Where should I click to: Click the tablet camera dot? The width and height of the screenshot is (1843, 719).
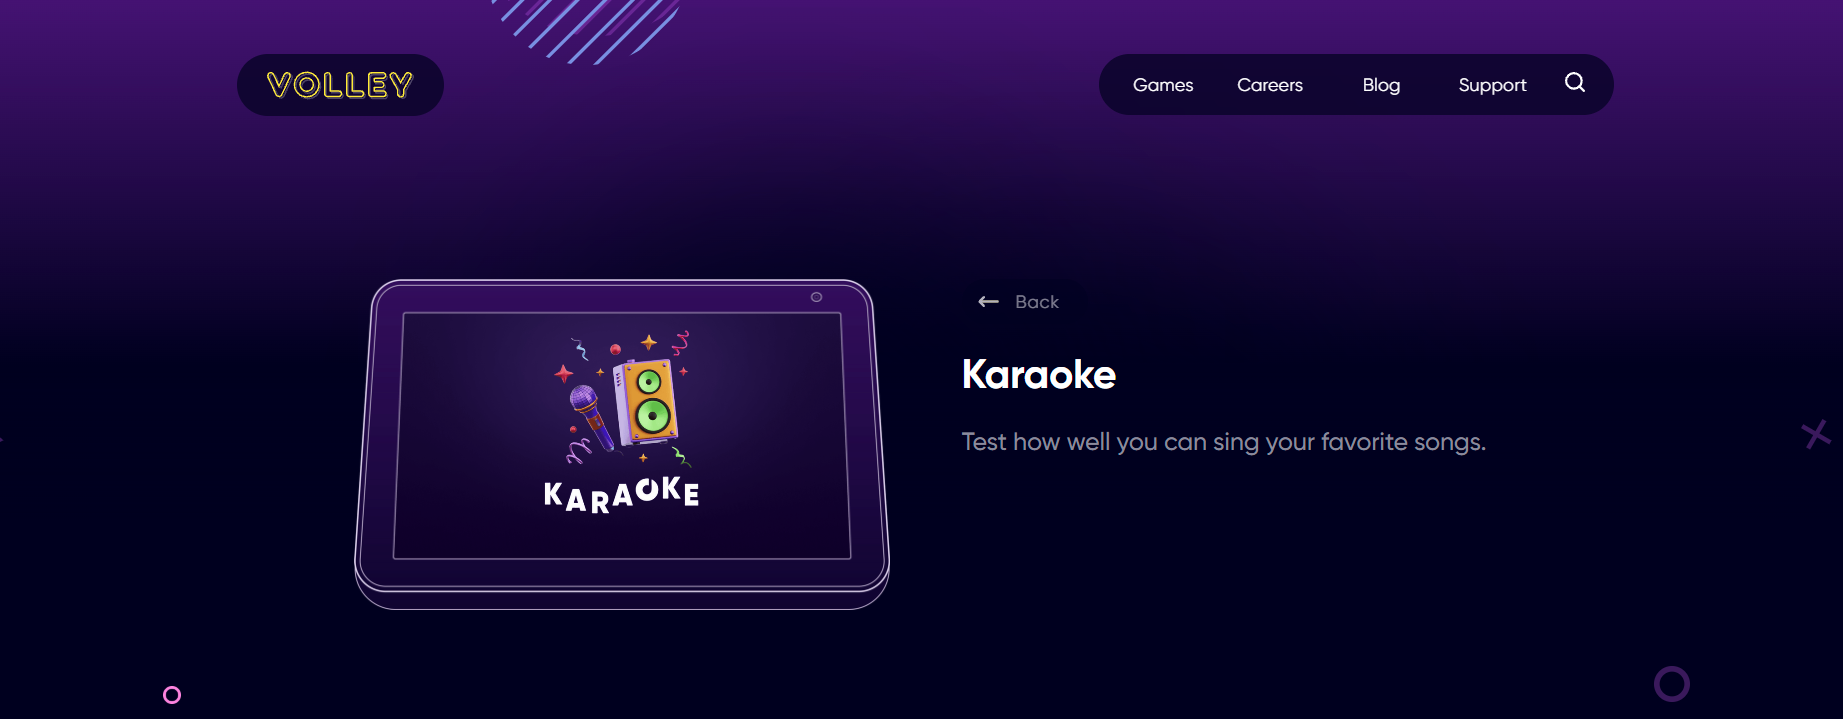click(x=816, y=297)
